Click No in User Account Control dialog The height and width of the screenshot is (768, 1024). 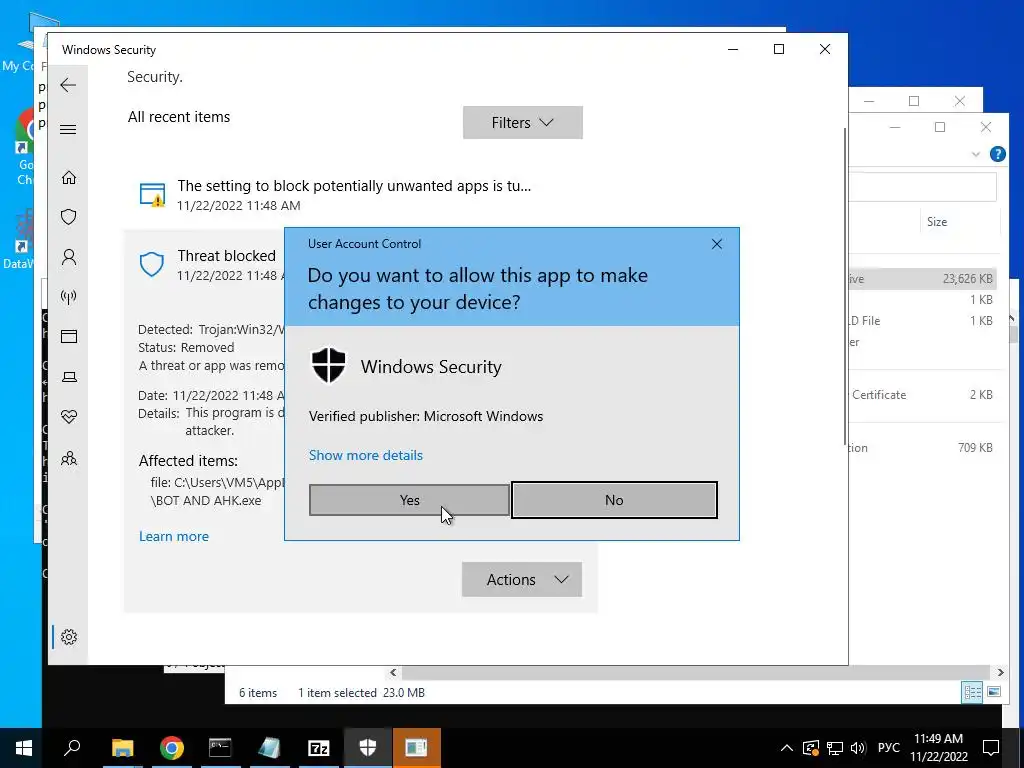tap(614, 500)
